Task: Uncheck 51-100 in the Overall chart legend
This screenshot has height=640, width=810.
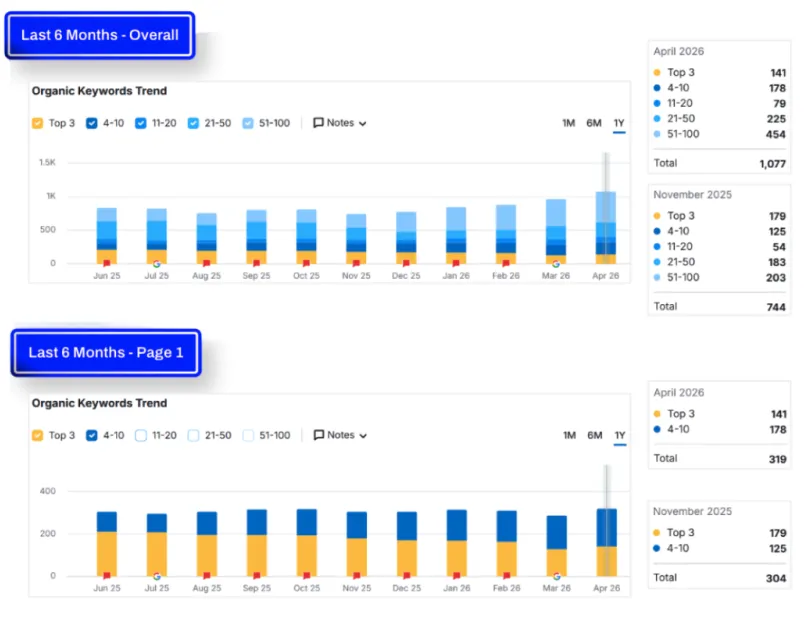Action: [248, 123]
